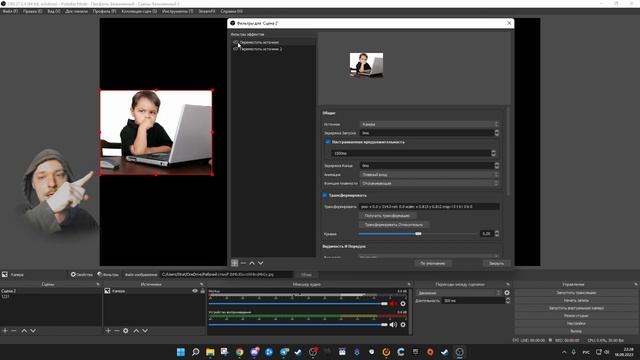Toggle visibility eye of Камера source

[195, 291]
